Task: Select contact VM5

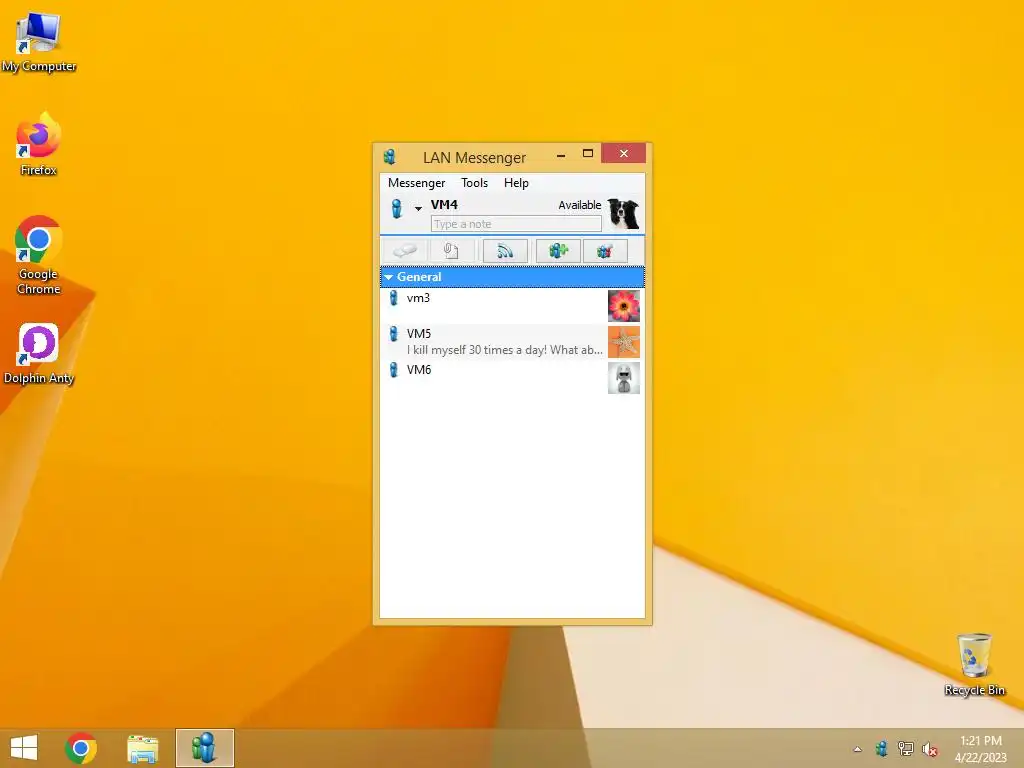Action: point(513,342)
